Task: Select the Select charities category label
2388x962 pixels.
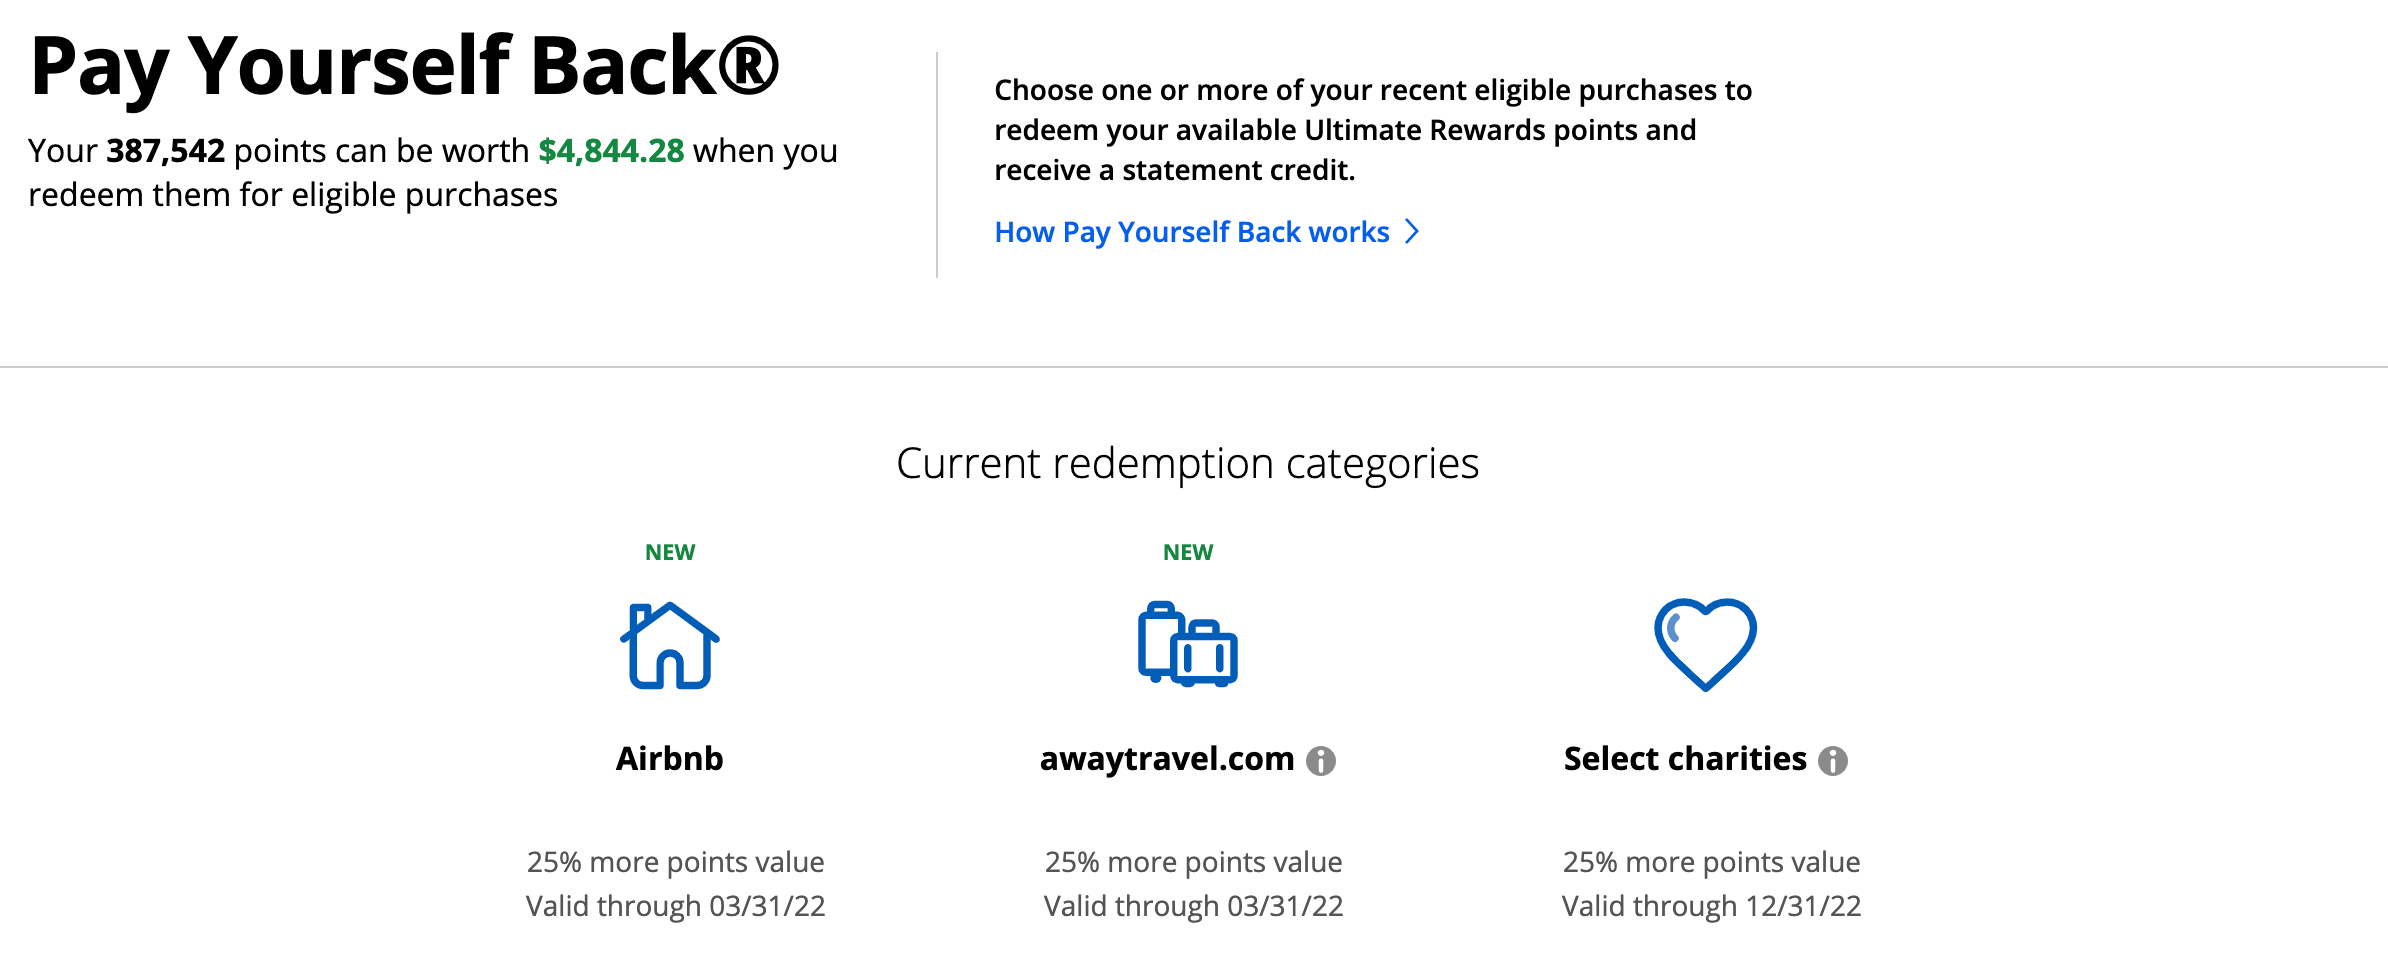Action: coord(1685,759)
